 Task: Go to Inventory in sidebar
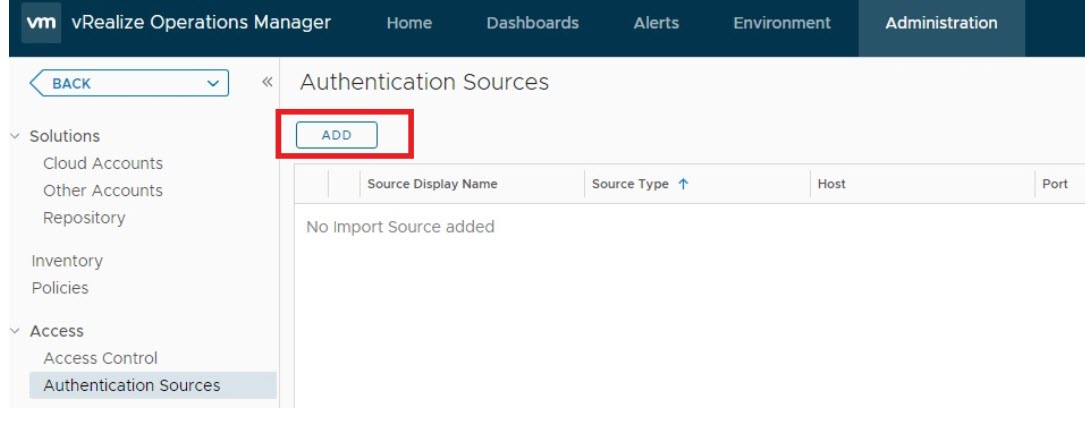67,261
